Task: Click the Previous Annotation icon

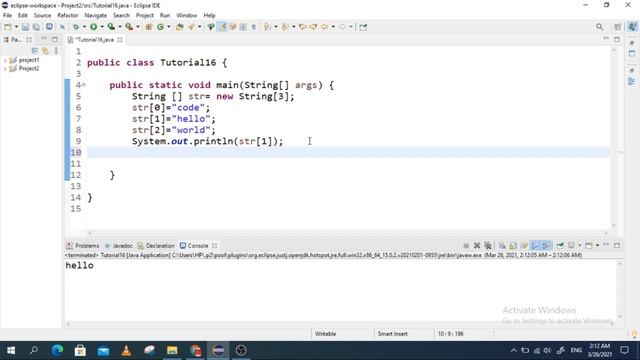Action: (x=285, y=27)
